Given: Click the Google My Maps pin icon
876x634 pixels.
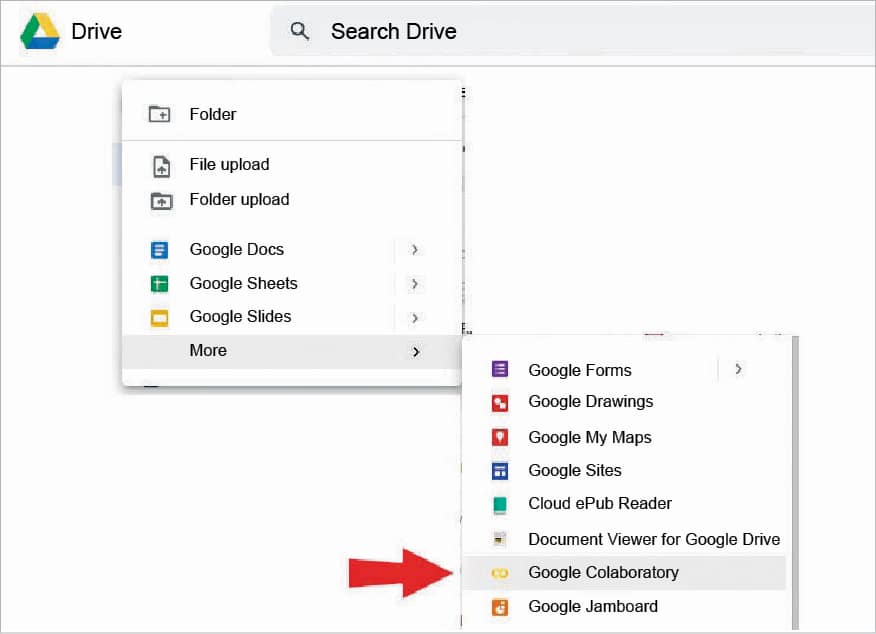Looking at the screenshot, I should pyautogui.click(x=500, y=437).
